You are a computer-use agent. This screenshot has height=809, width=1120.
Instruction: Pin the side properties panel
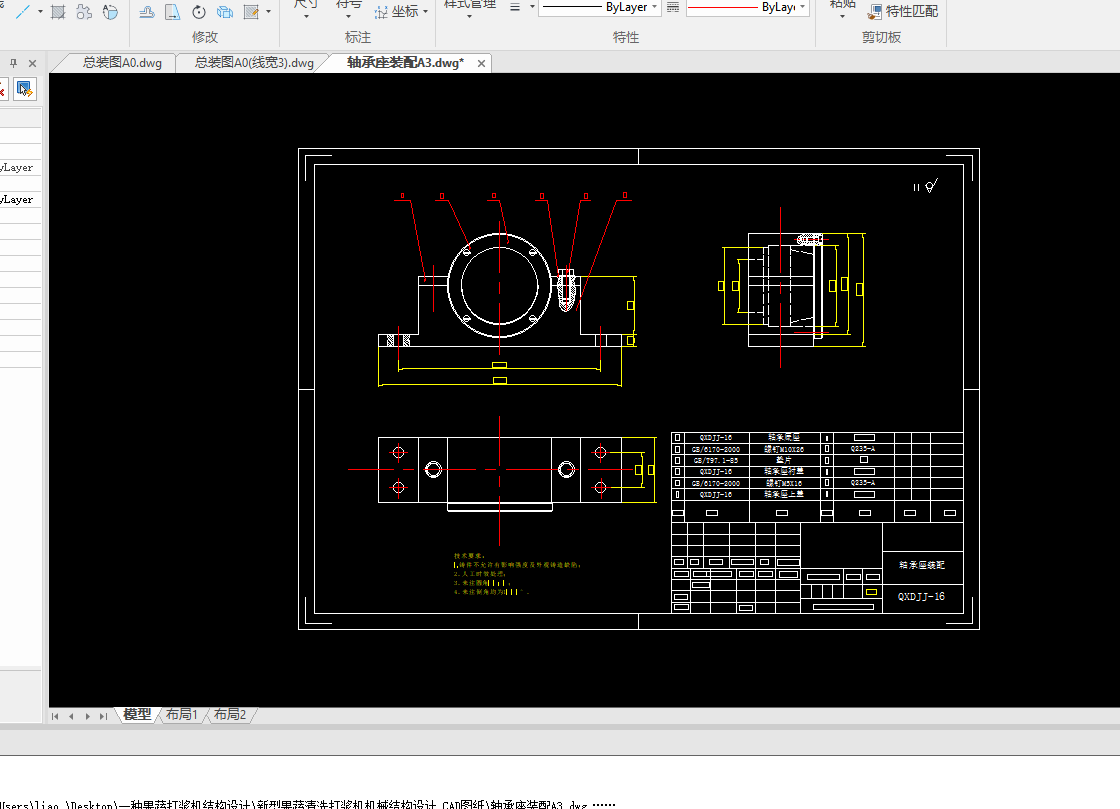point(14,62)
